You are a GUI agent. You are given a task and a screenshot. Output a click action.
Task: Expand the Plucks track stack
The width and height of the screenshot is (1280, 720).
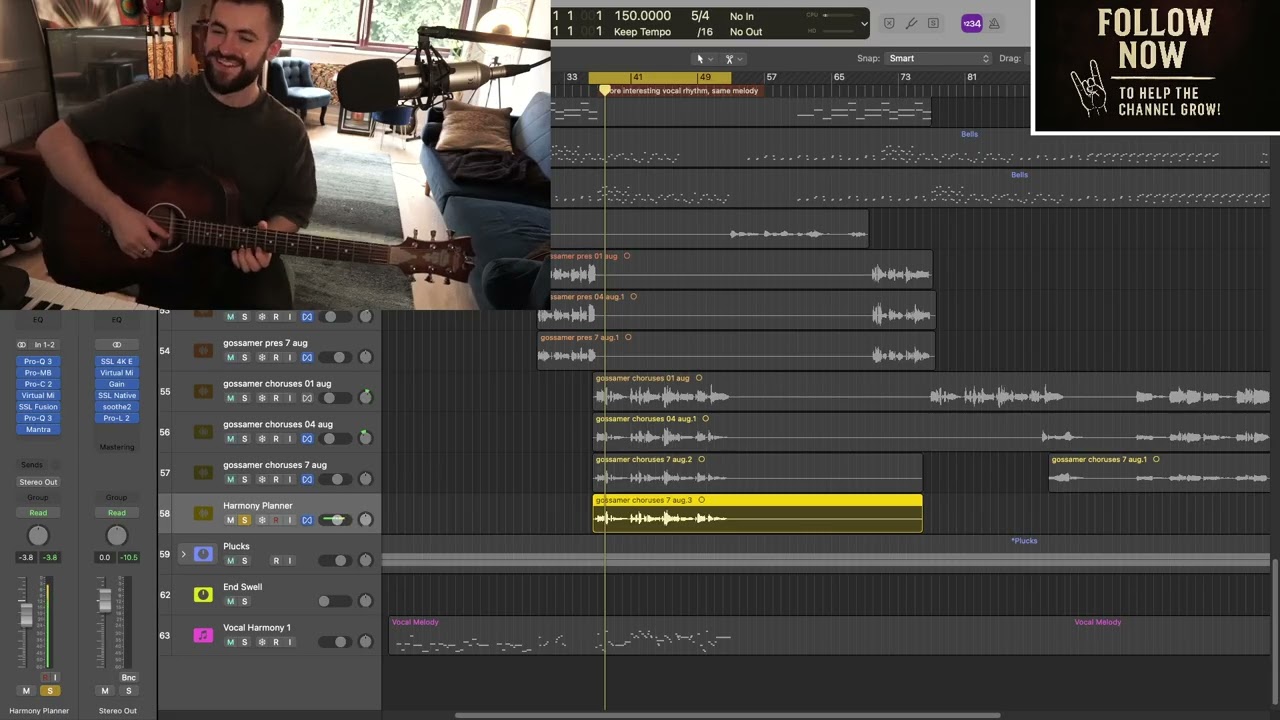click(183, 554)
